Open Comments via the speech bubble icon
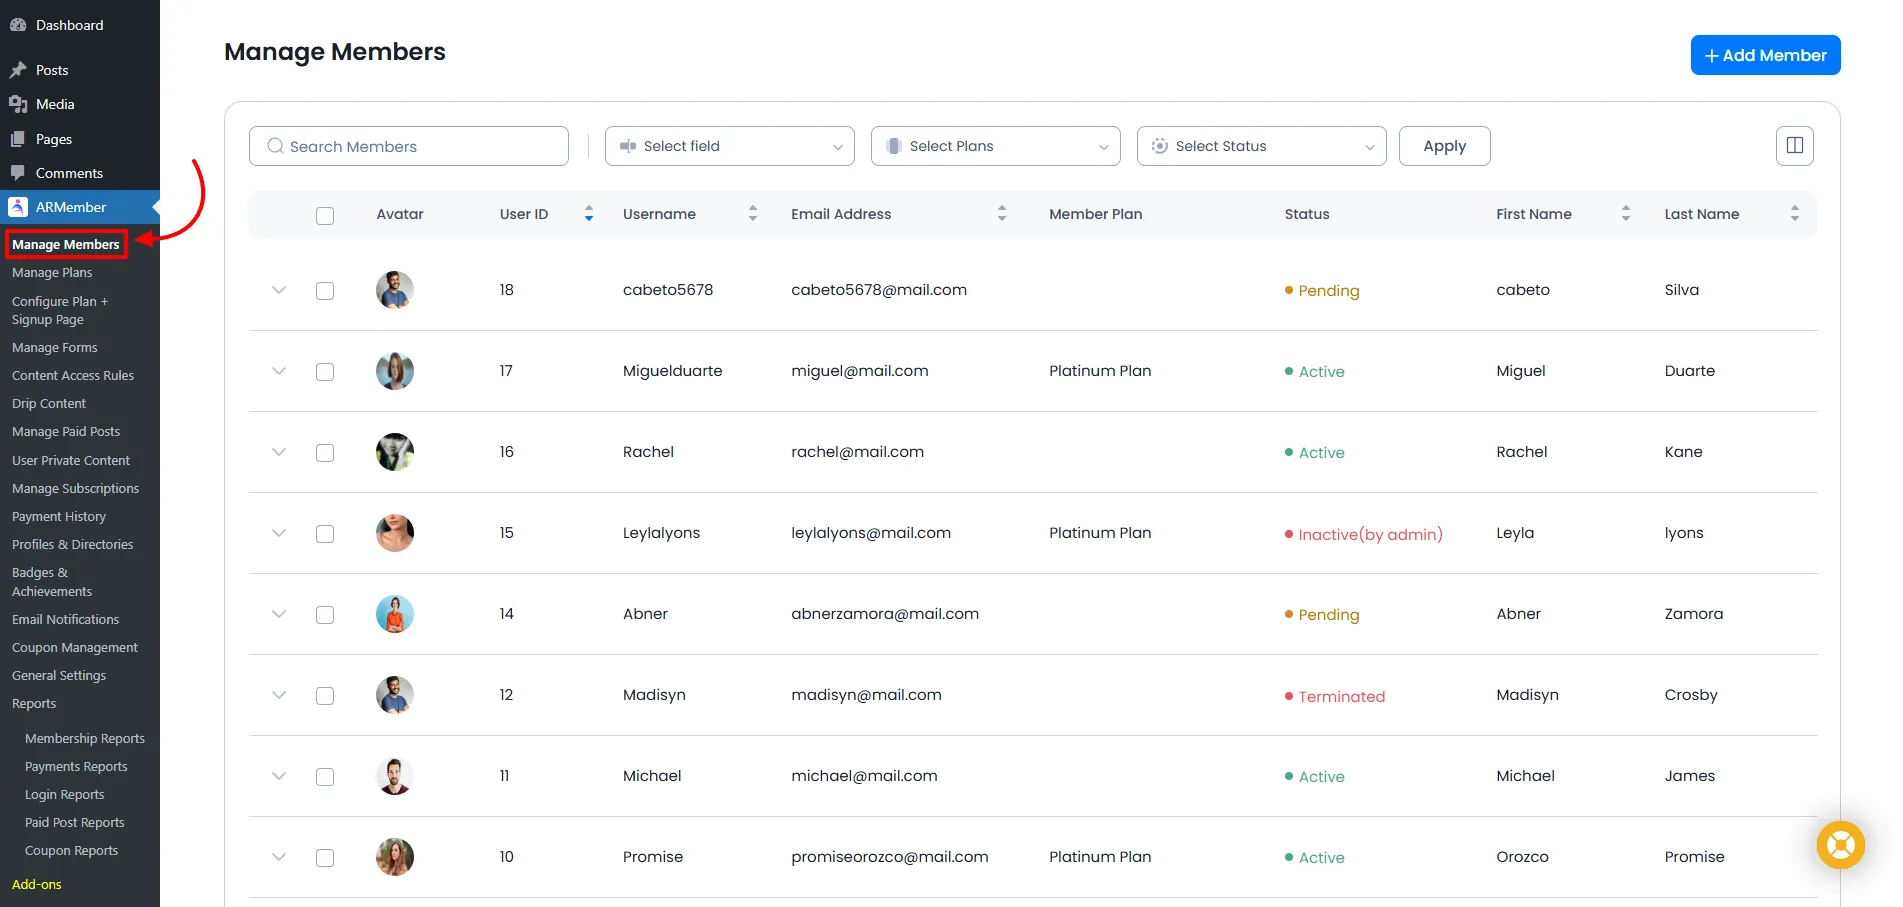 pos(18,173)
